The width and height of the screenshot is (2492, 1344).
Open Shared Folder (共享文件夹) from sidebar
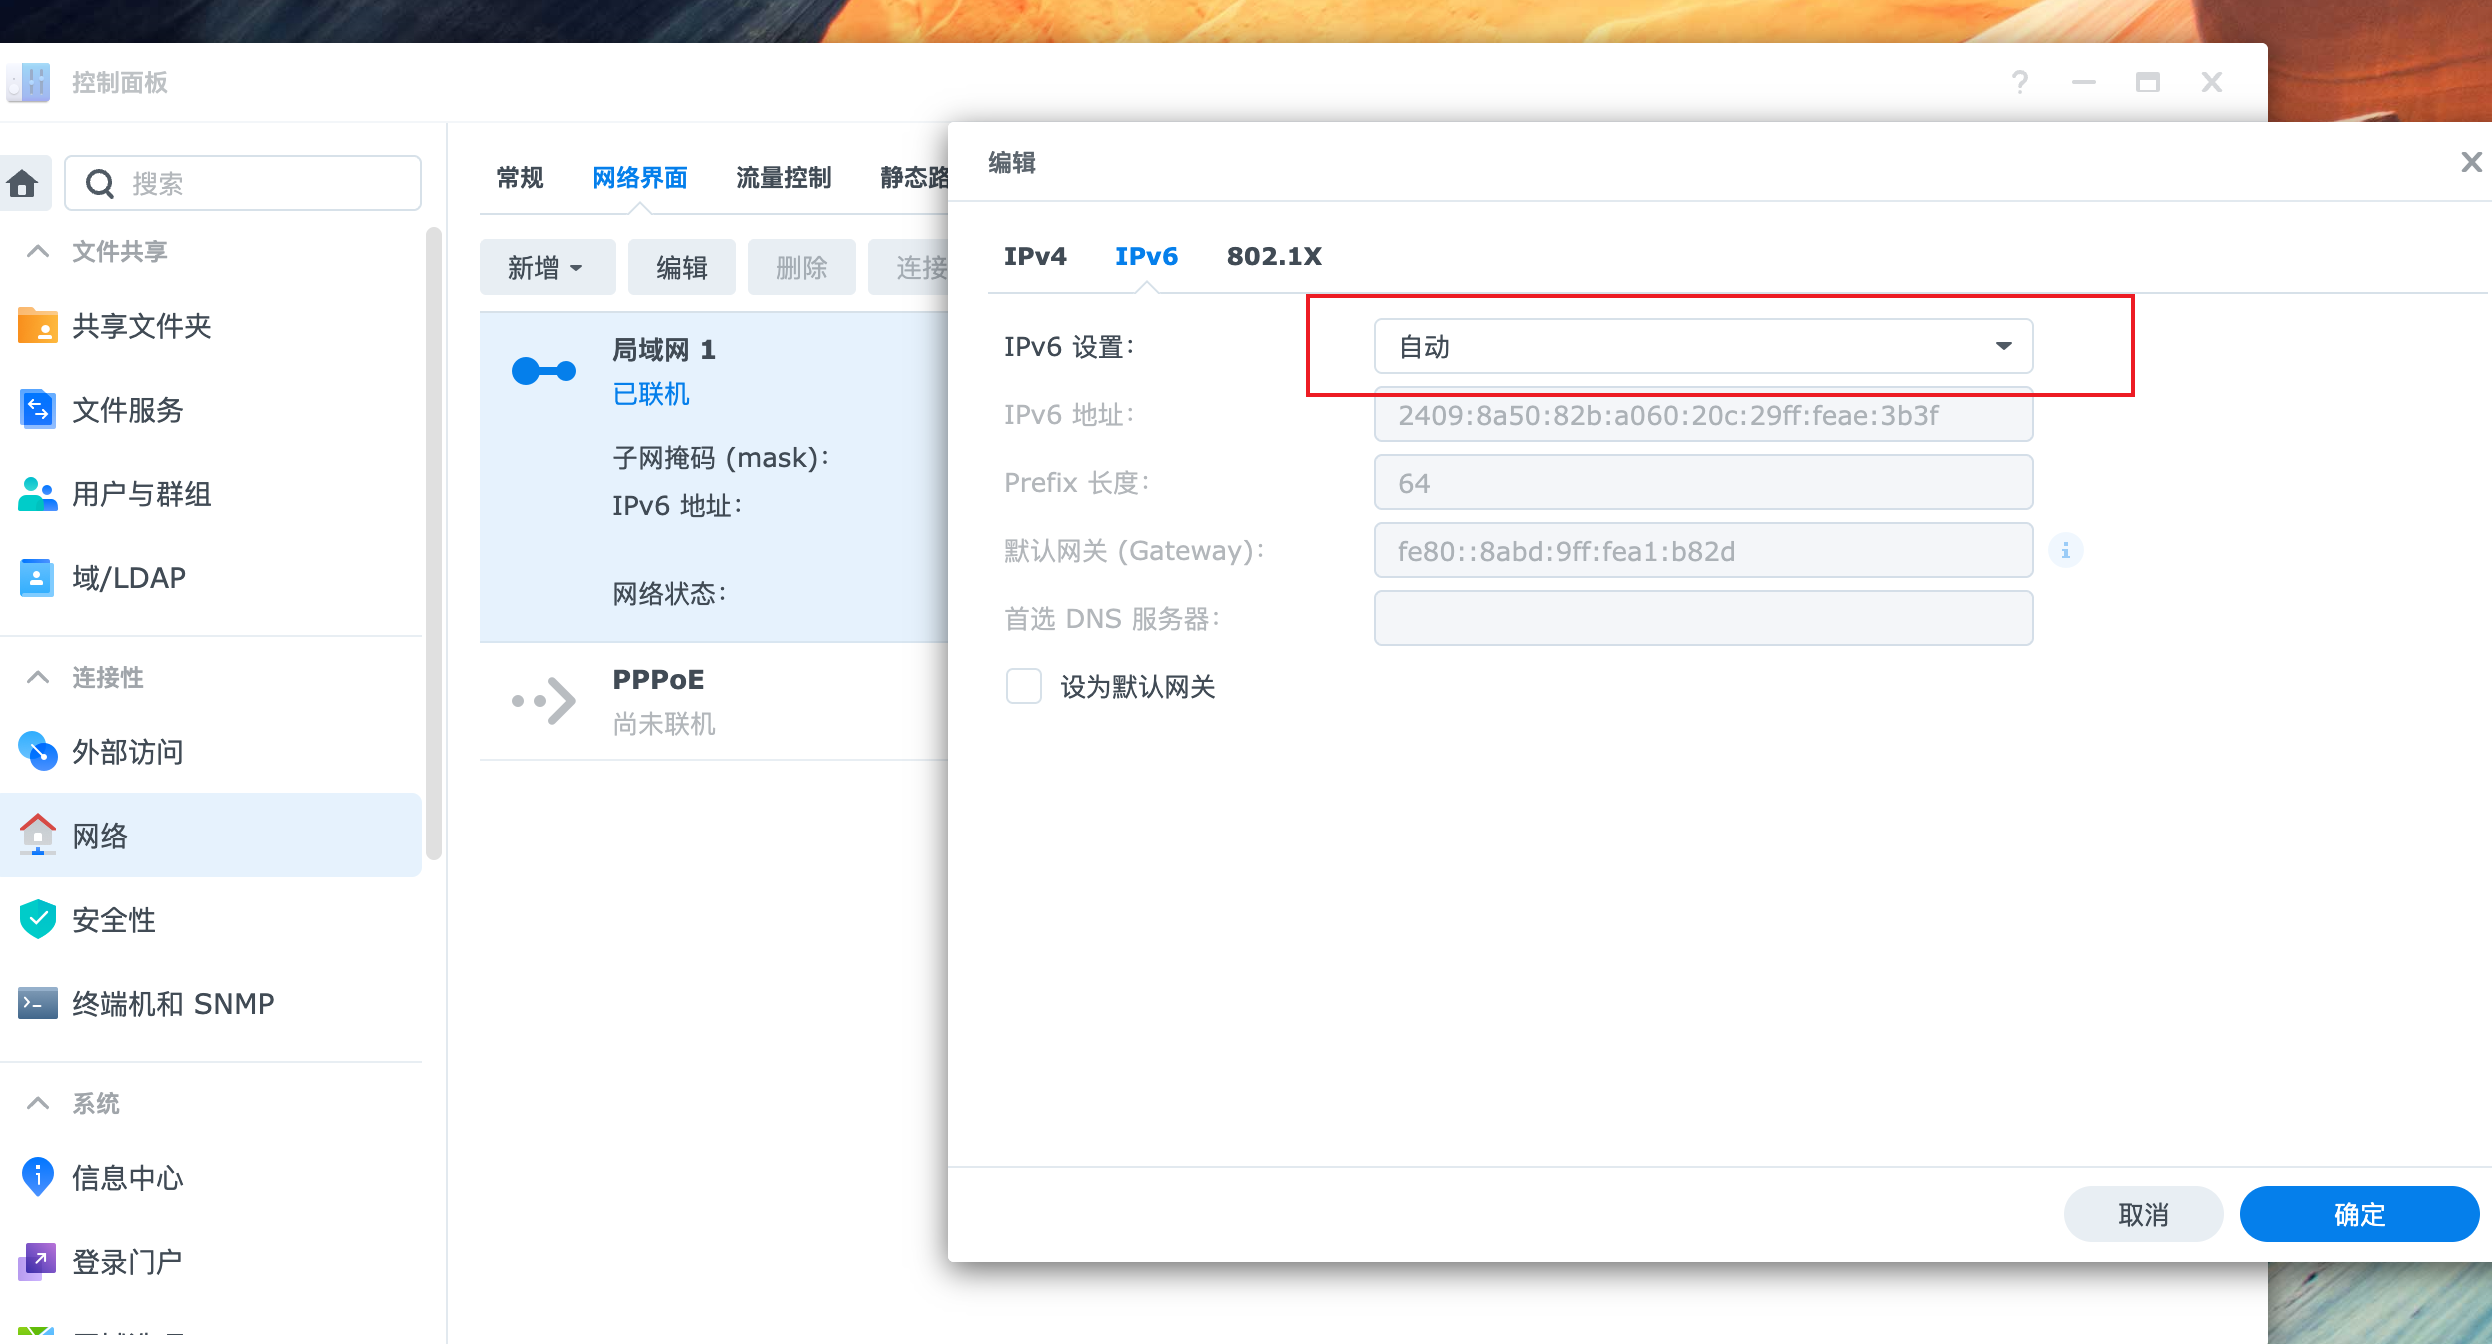pos(140,326)
